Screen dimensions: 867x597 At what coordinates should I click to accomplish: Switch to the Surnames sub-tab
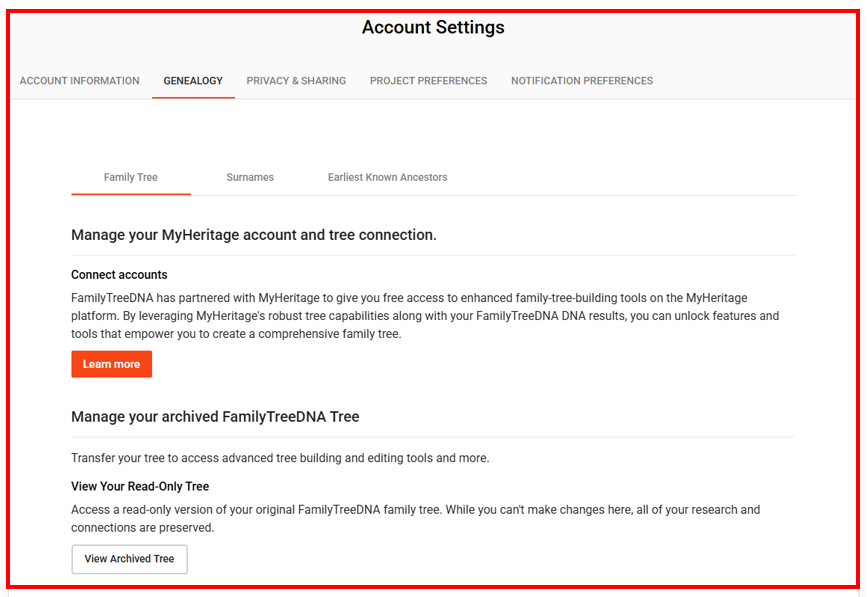[x=250, y=177]
